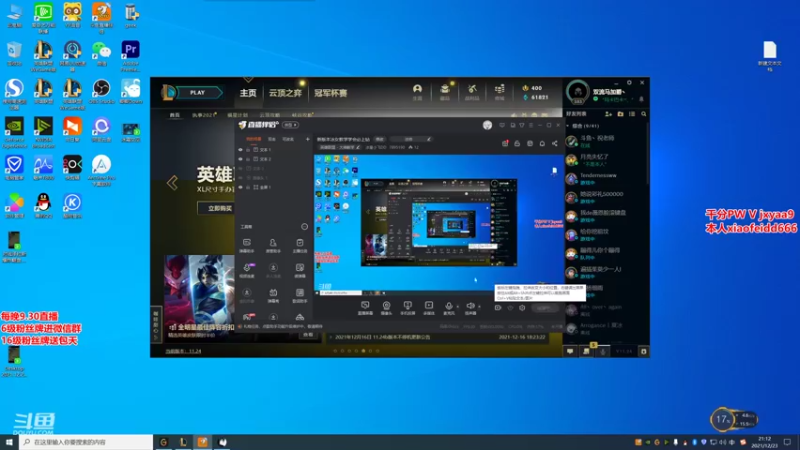Click the share icon at streaming app top-right
Viewport: 800px width, 450px height.
tap(555, 143)
